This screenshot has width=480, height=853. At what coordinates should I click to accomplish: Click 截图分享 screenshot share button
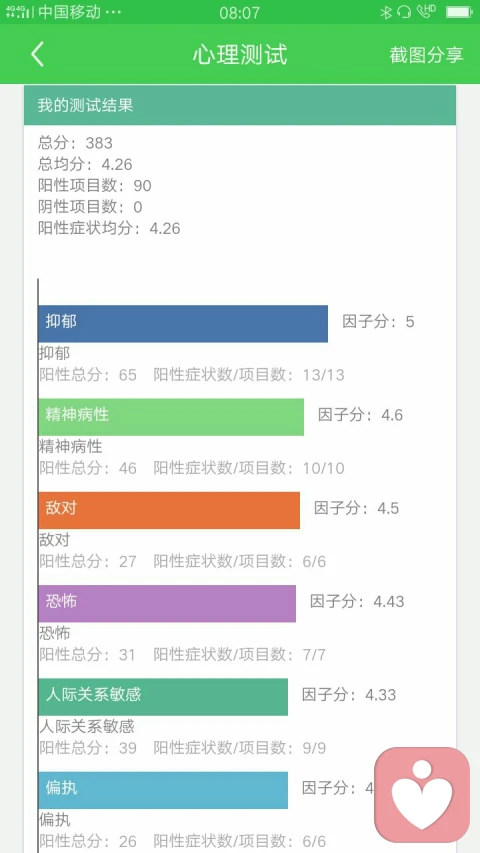click(426, 55)
